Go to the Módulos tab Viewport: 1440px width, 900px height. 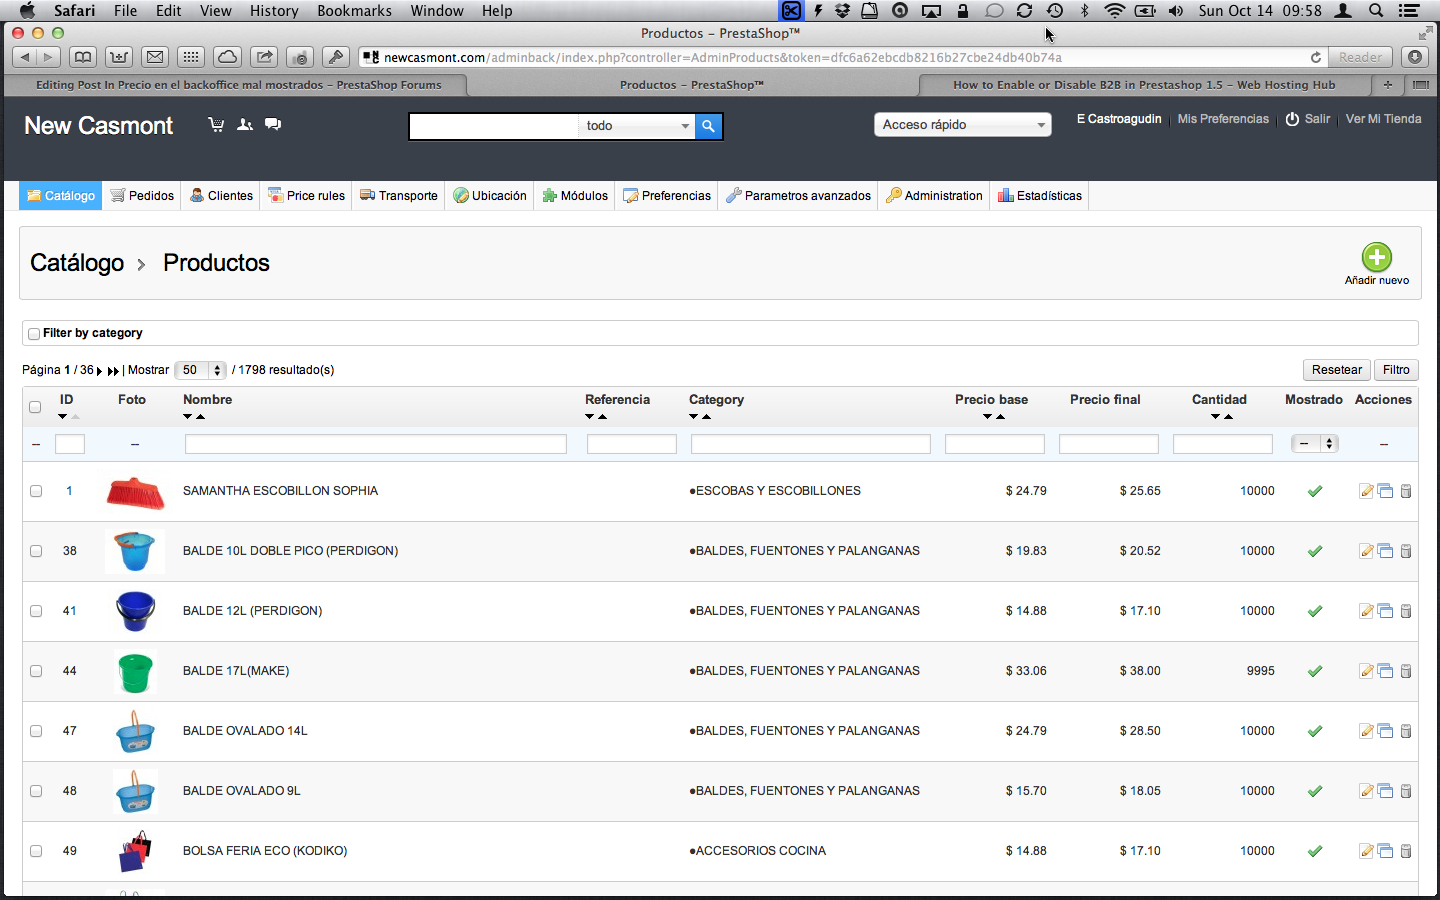[575, 196]
